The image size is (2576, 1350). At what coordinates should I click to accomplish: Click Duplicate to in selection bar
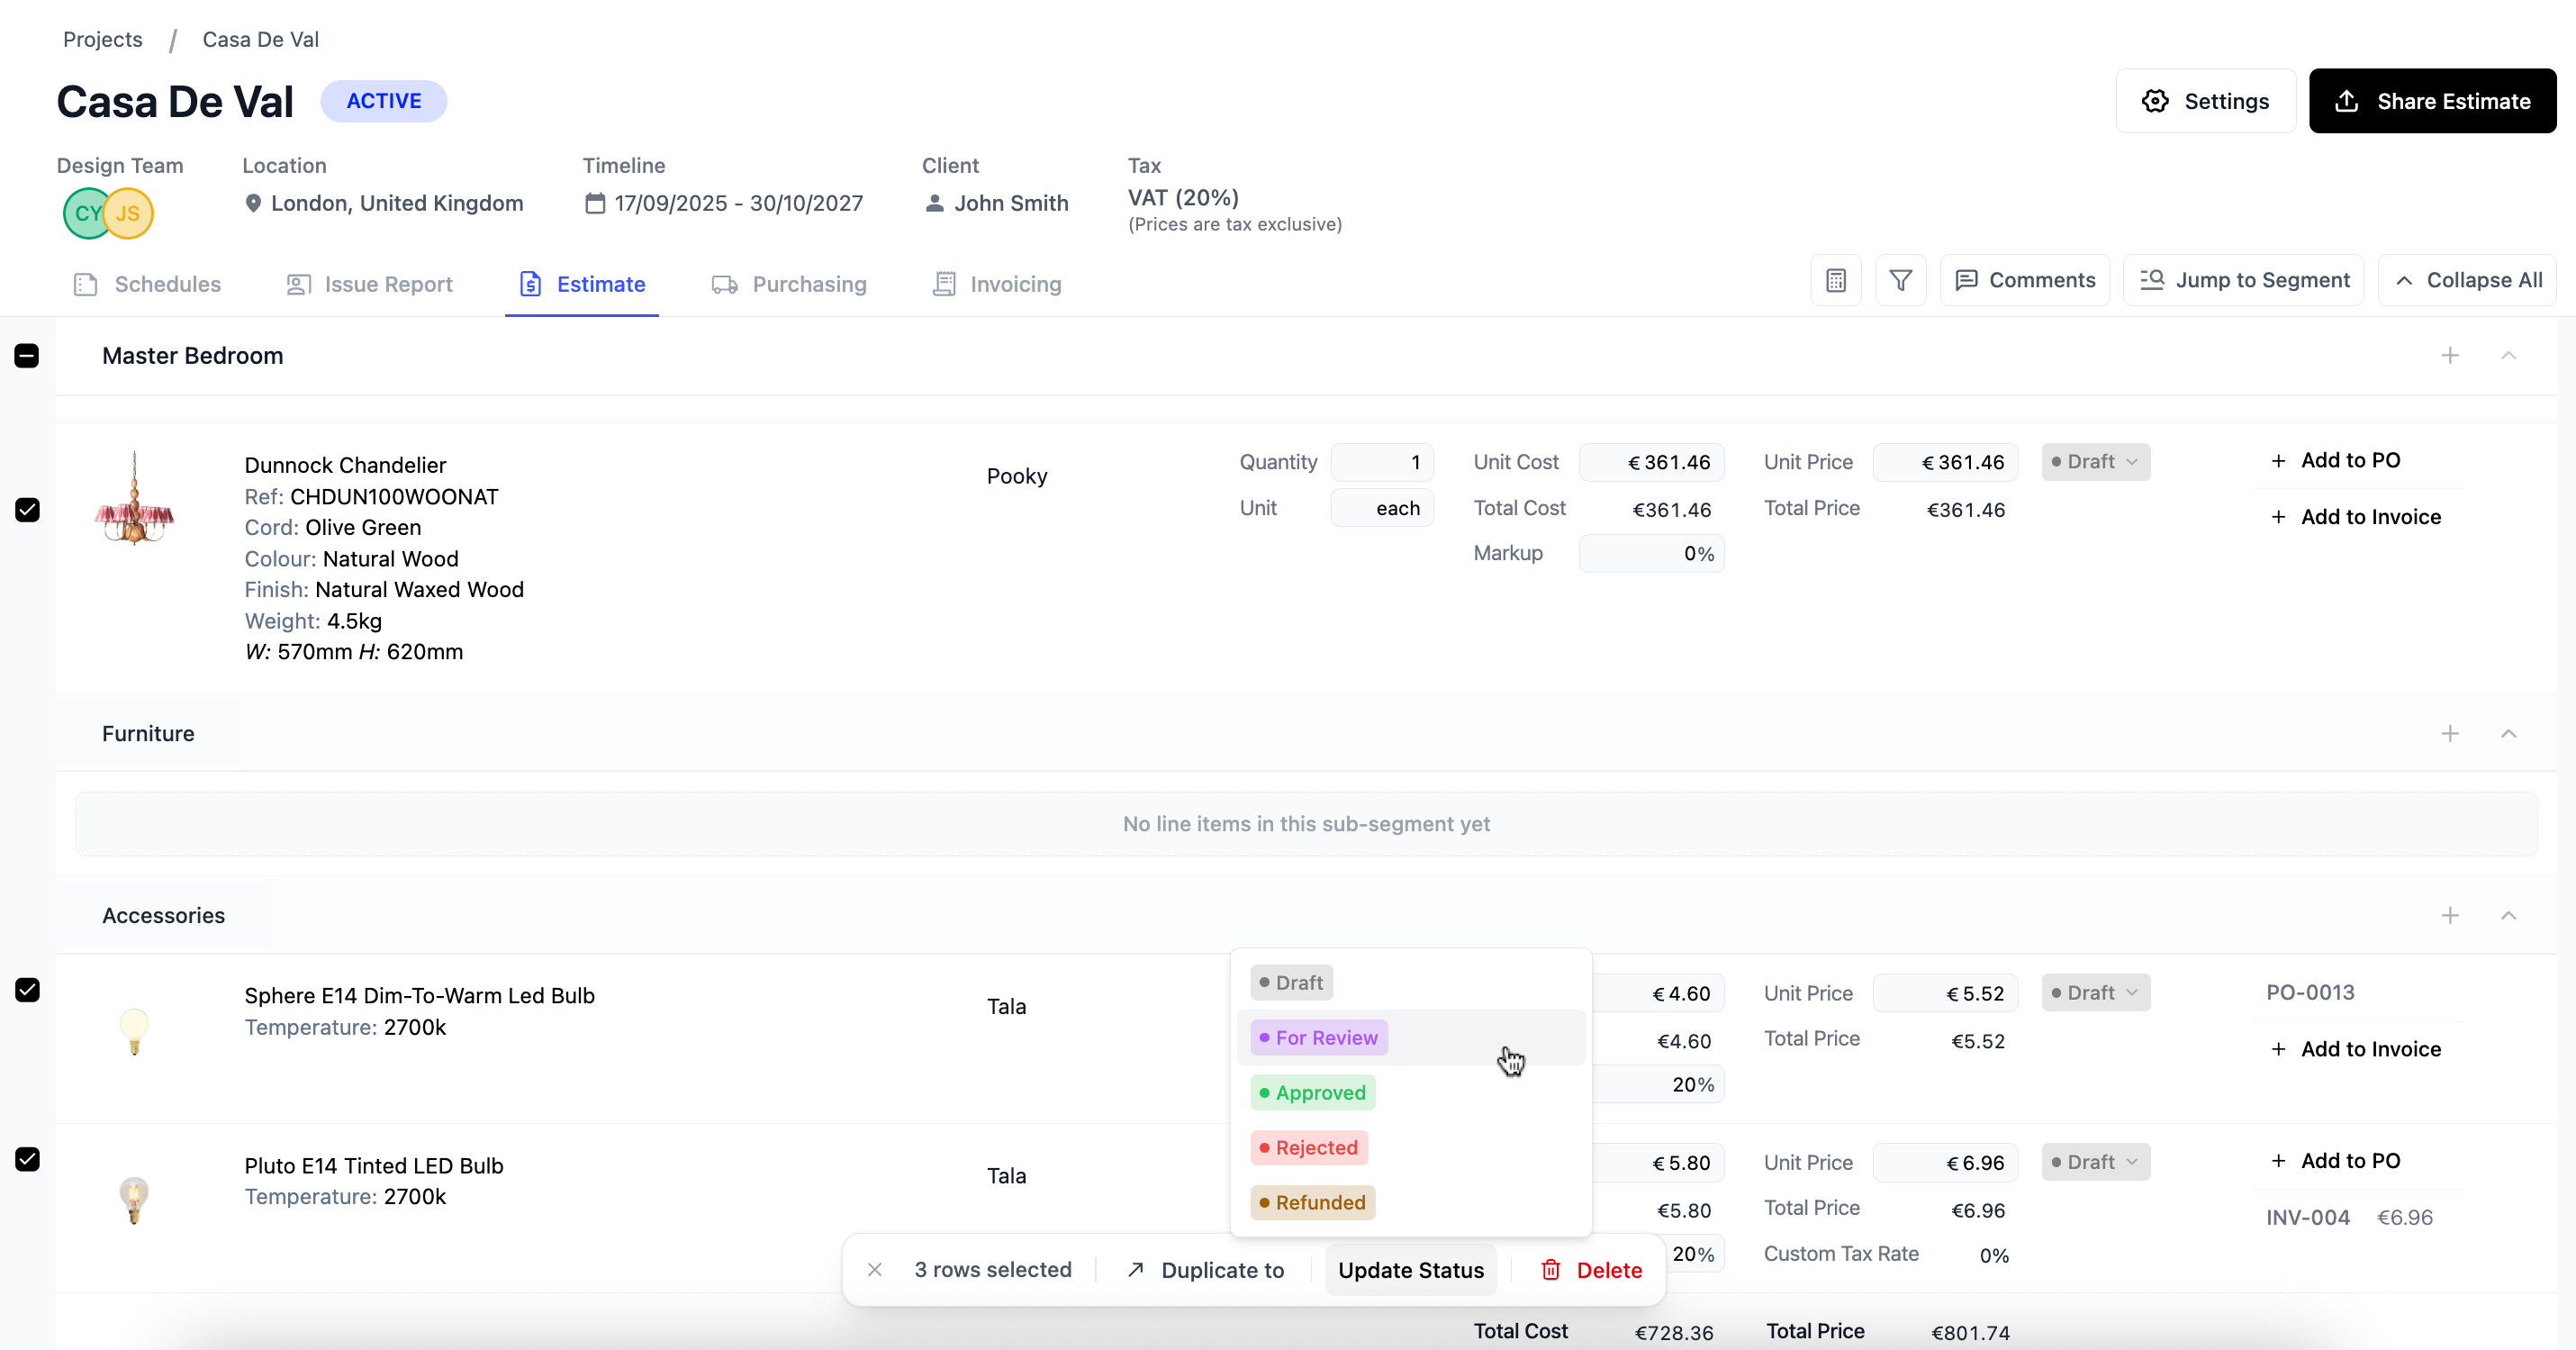tap(1205, 1270)
